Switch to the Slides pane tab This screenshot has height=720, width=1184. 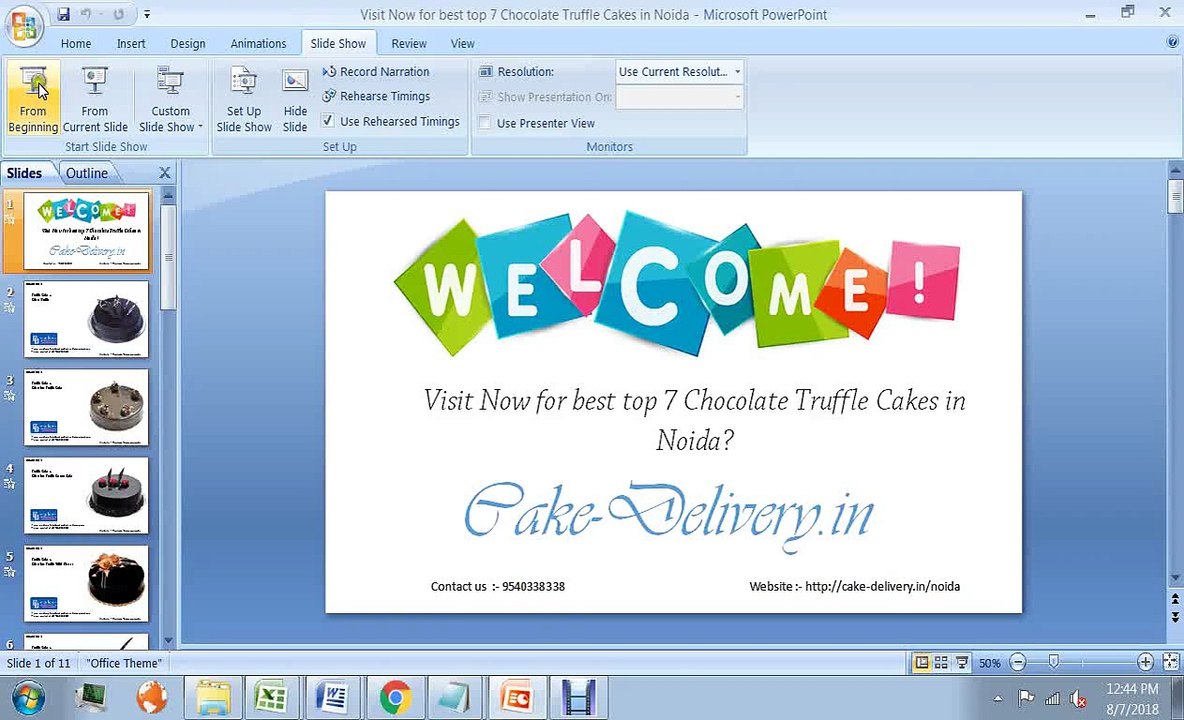(24, 173)
